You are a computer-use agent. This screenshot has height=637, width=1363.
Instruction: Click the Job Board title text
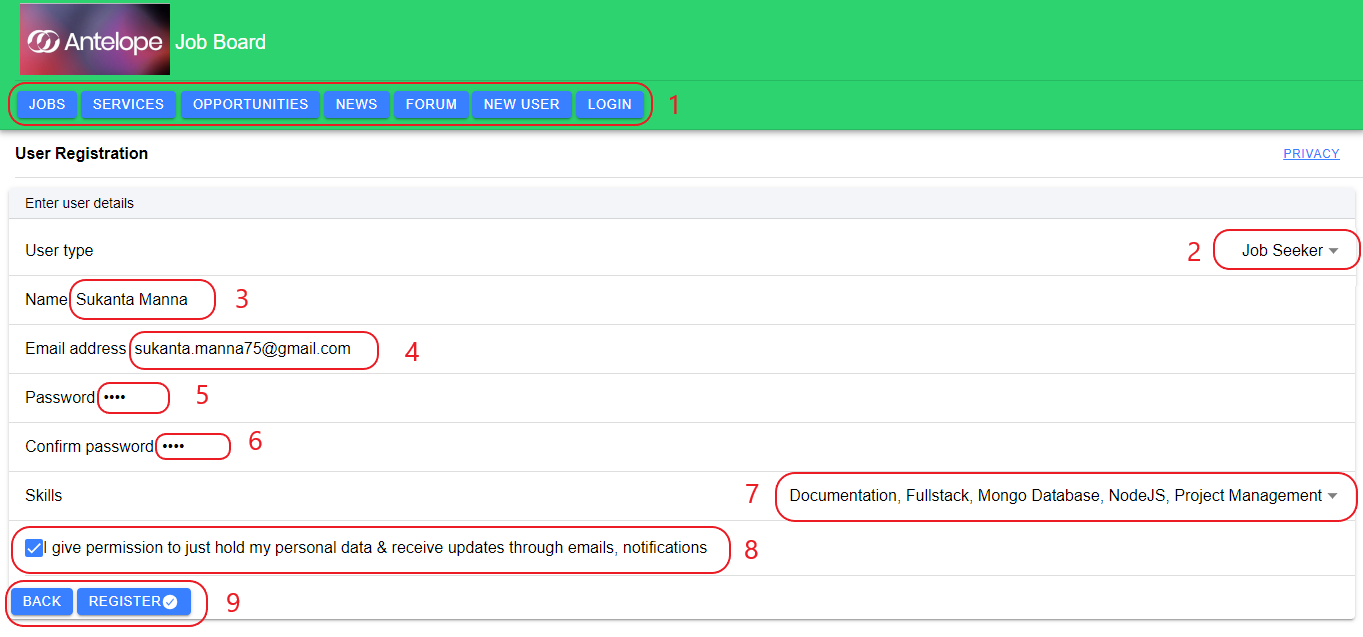pos(221,42)
